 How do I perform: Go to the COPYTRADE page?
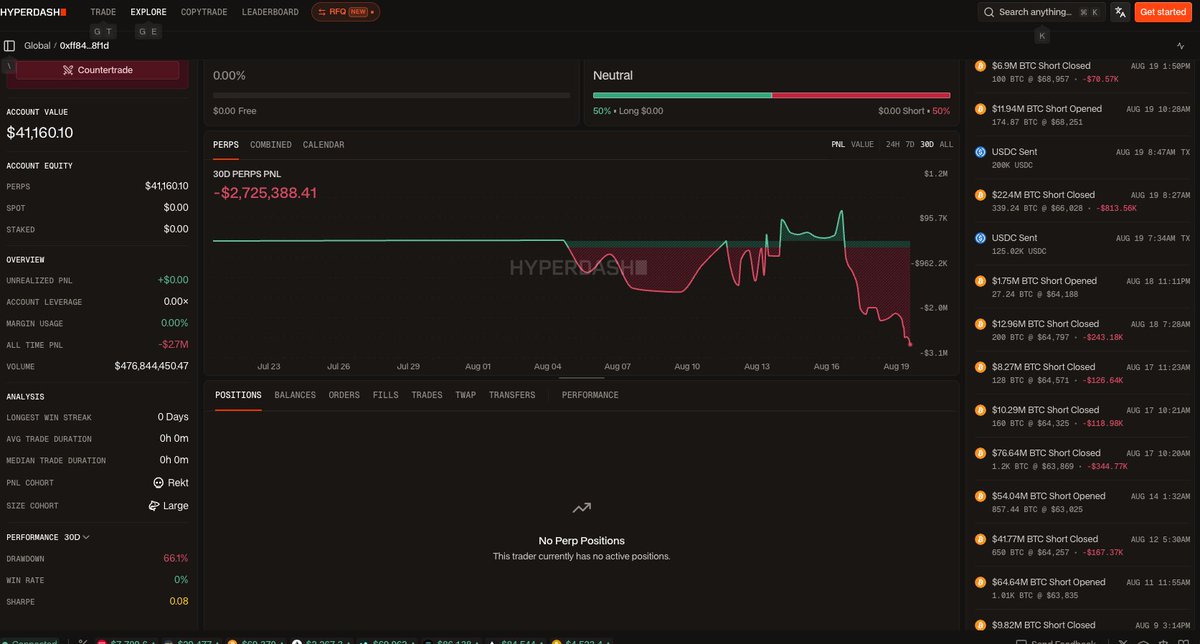[204, 12]
